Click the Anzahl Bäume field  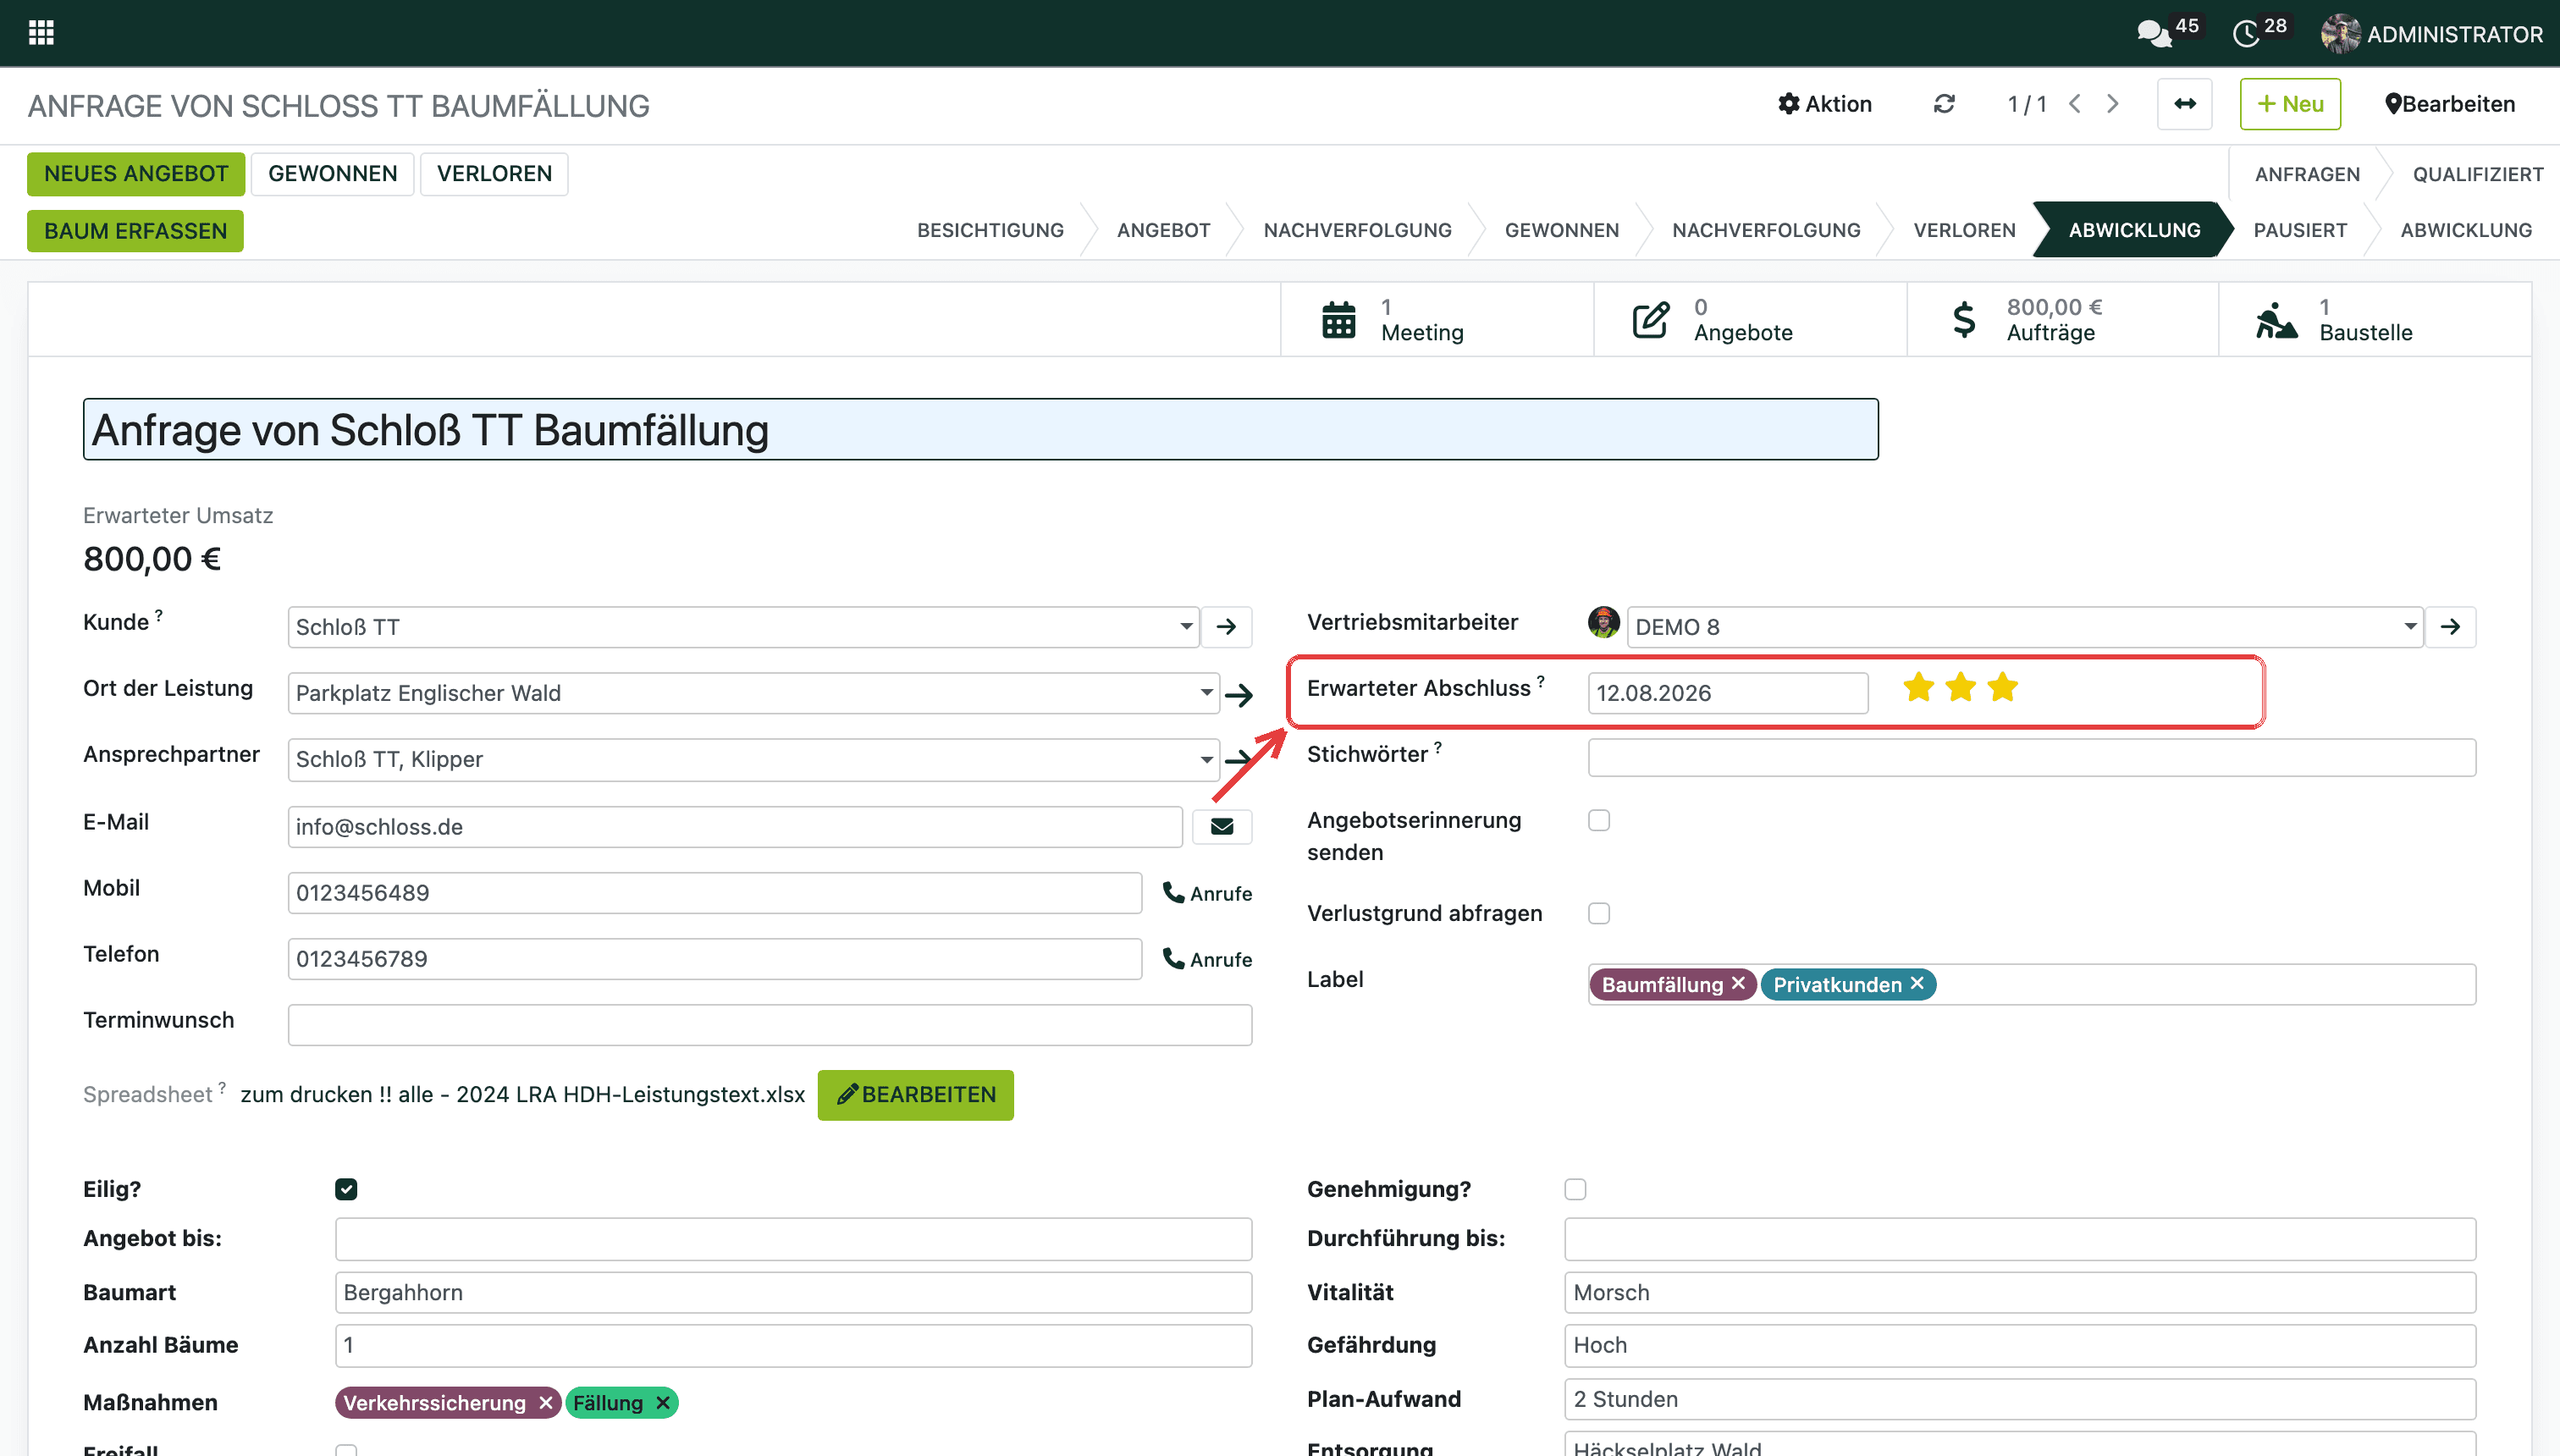click(x=793, y=1345)
